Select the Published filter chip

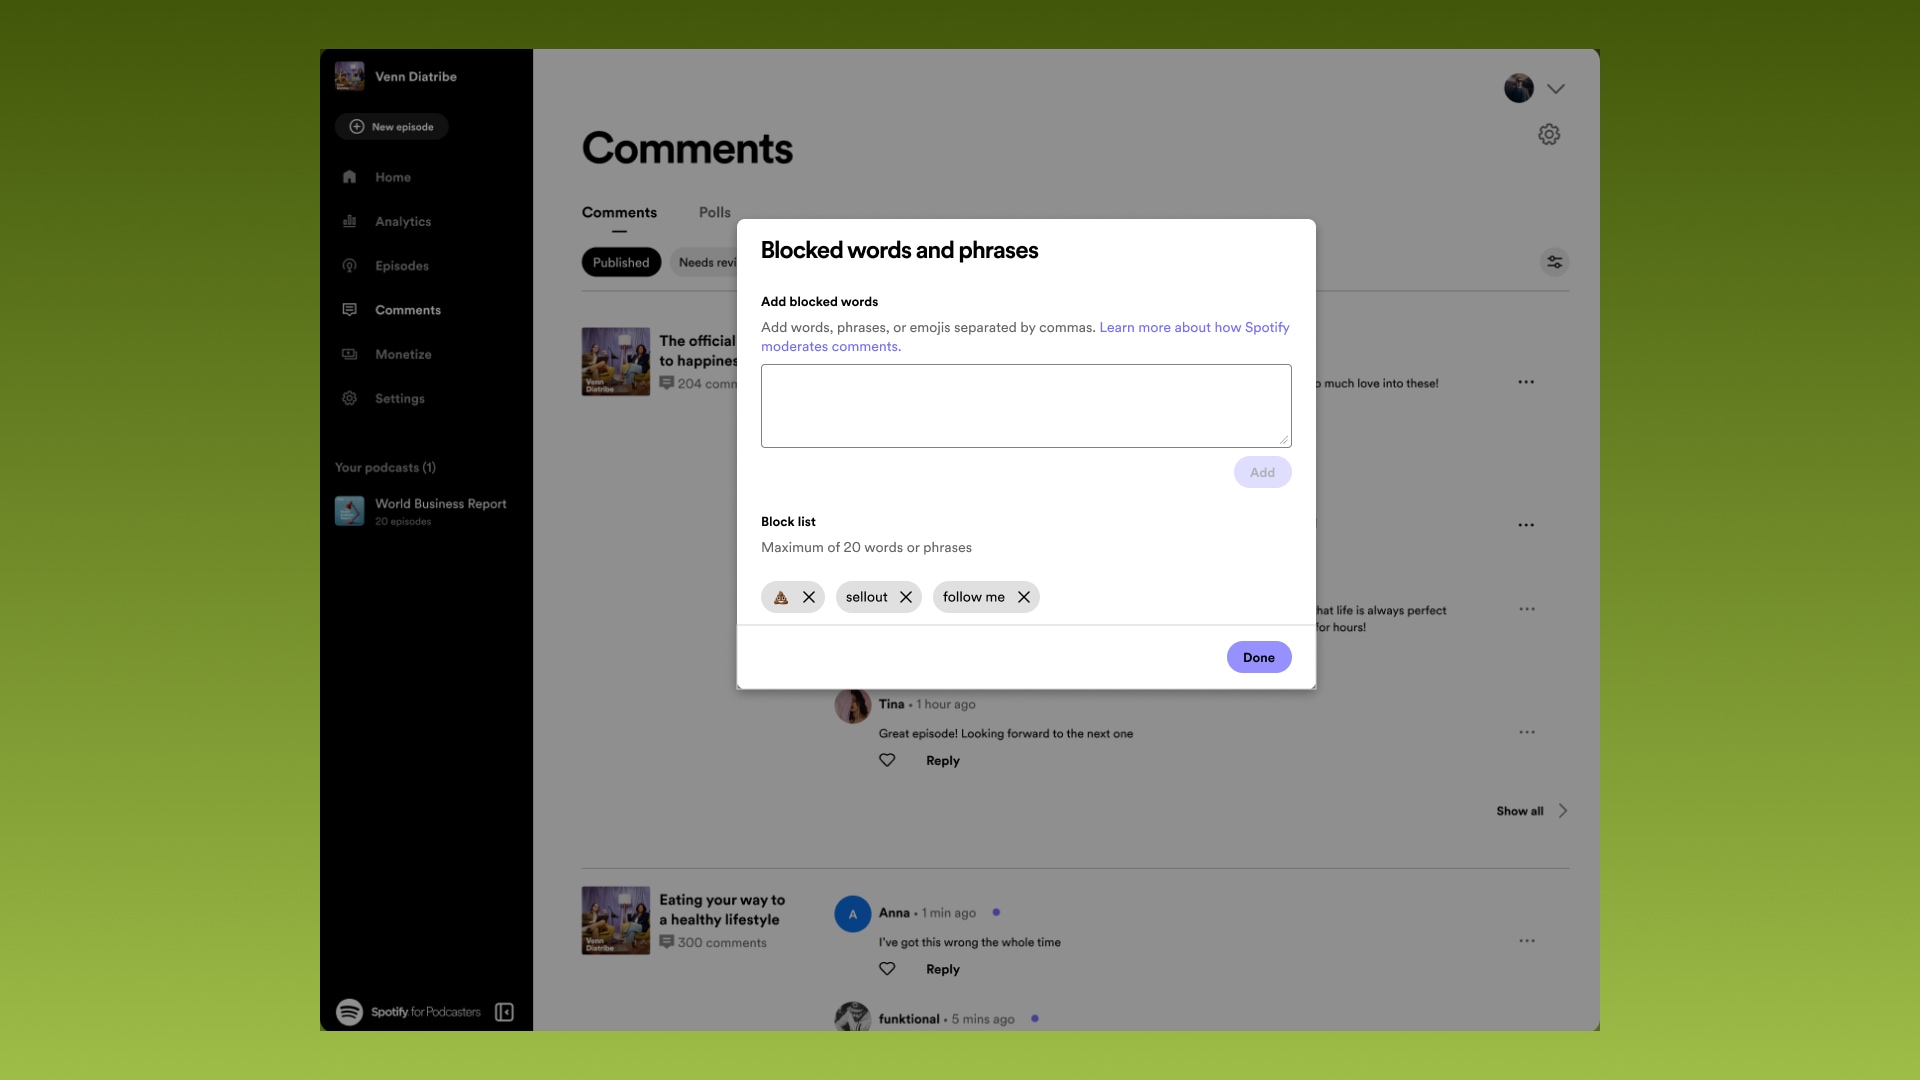[x=621, y=262]
